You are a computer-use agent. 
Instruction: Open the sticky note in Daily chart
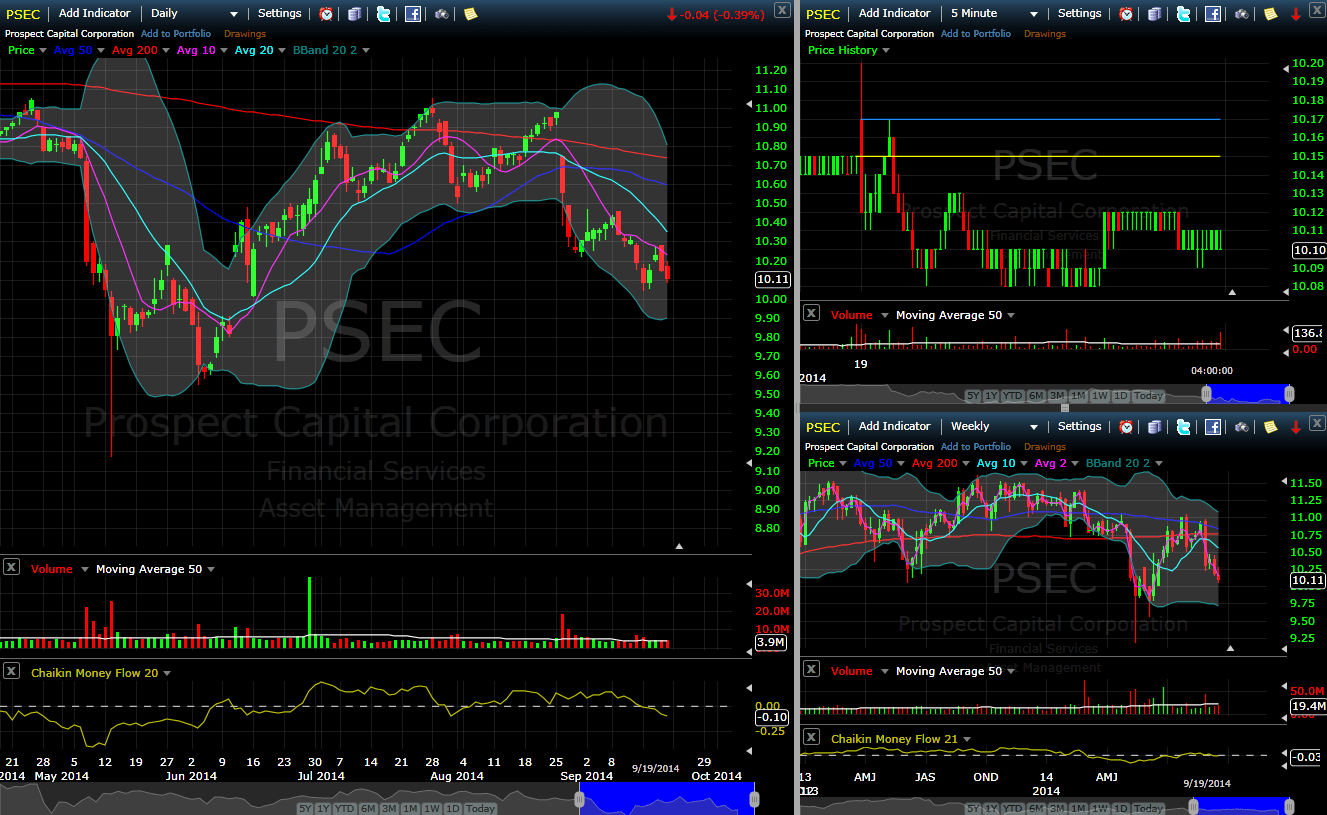[470, 14]
